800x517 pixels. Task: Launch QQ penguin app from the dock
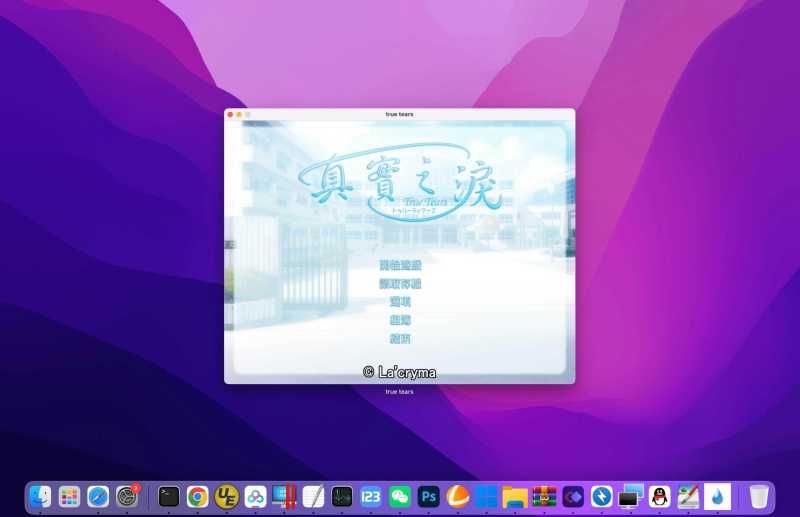660,497
